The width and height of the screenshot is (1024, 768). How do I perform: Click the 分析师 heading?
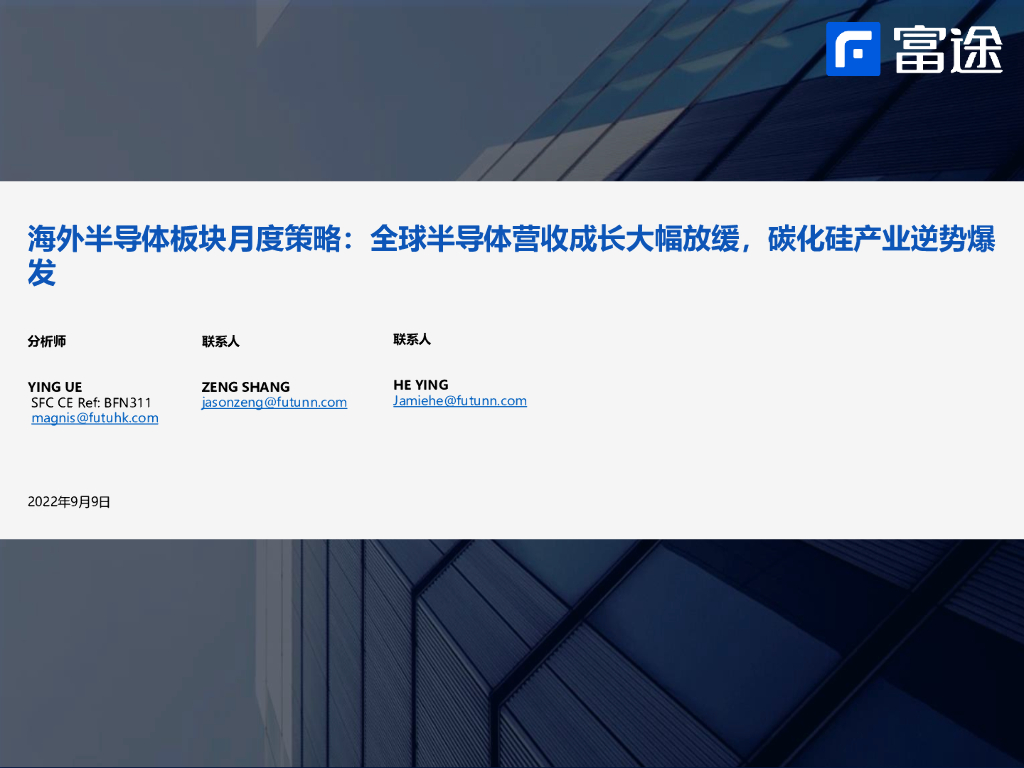[x=47, y=341]
